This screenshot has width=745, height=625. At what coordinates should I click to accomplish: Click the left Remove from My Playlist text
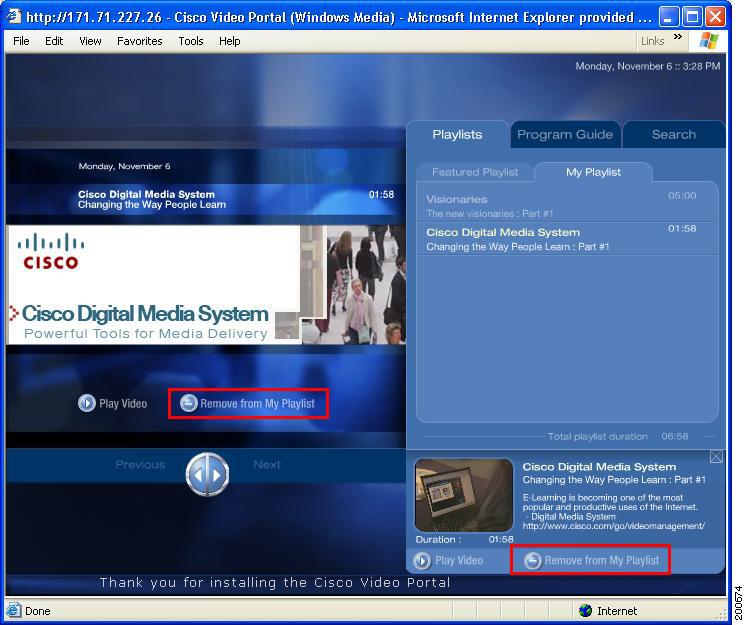click(x=258, y=404)
